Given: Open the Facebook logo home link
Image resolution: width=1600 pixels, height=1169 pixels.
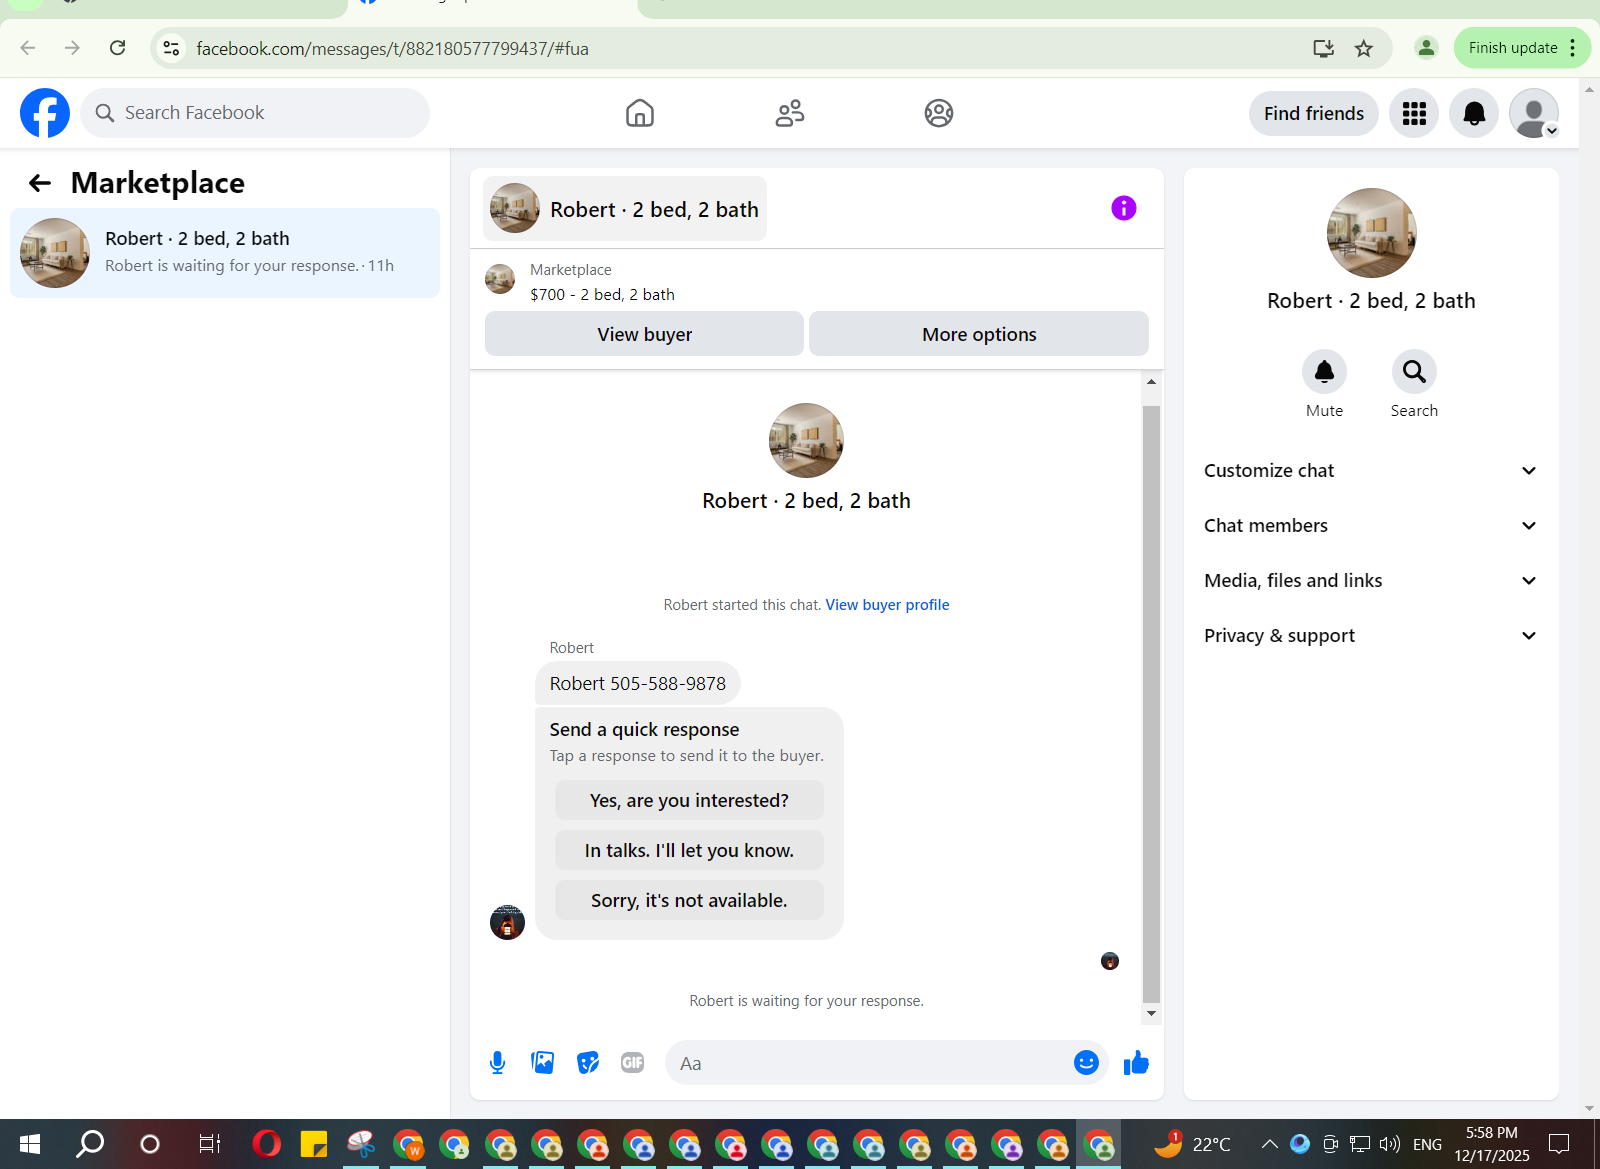Looking at the screenshot, I should [45, 113].
